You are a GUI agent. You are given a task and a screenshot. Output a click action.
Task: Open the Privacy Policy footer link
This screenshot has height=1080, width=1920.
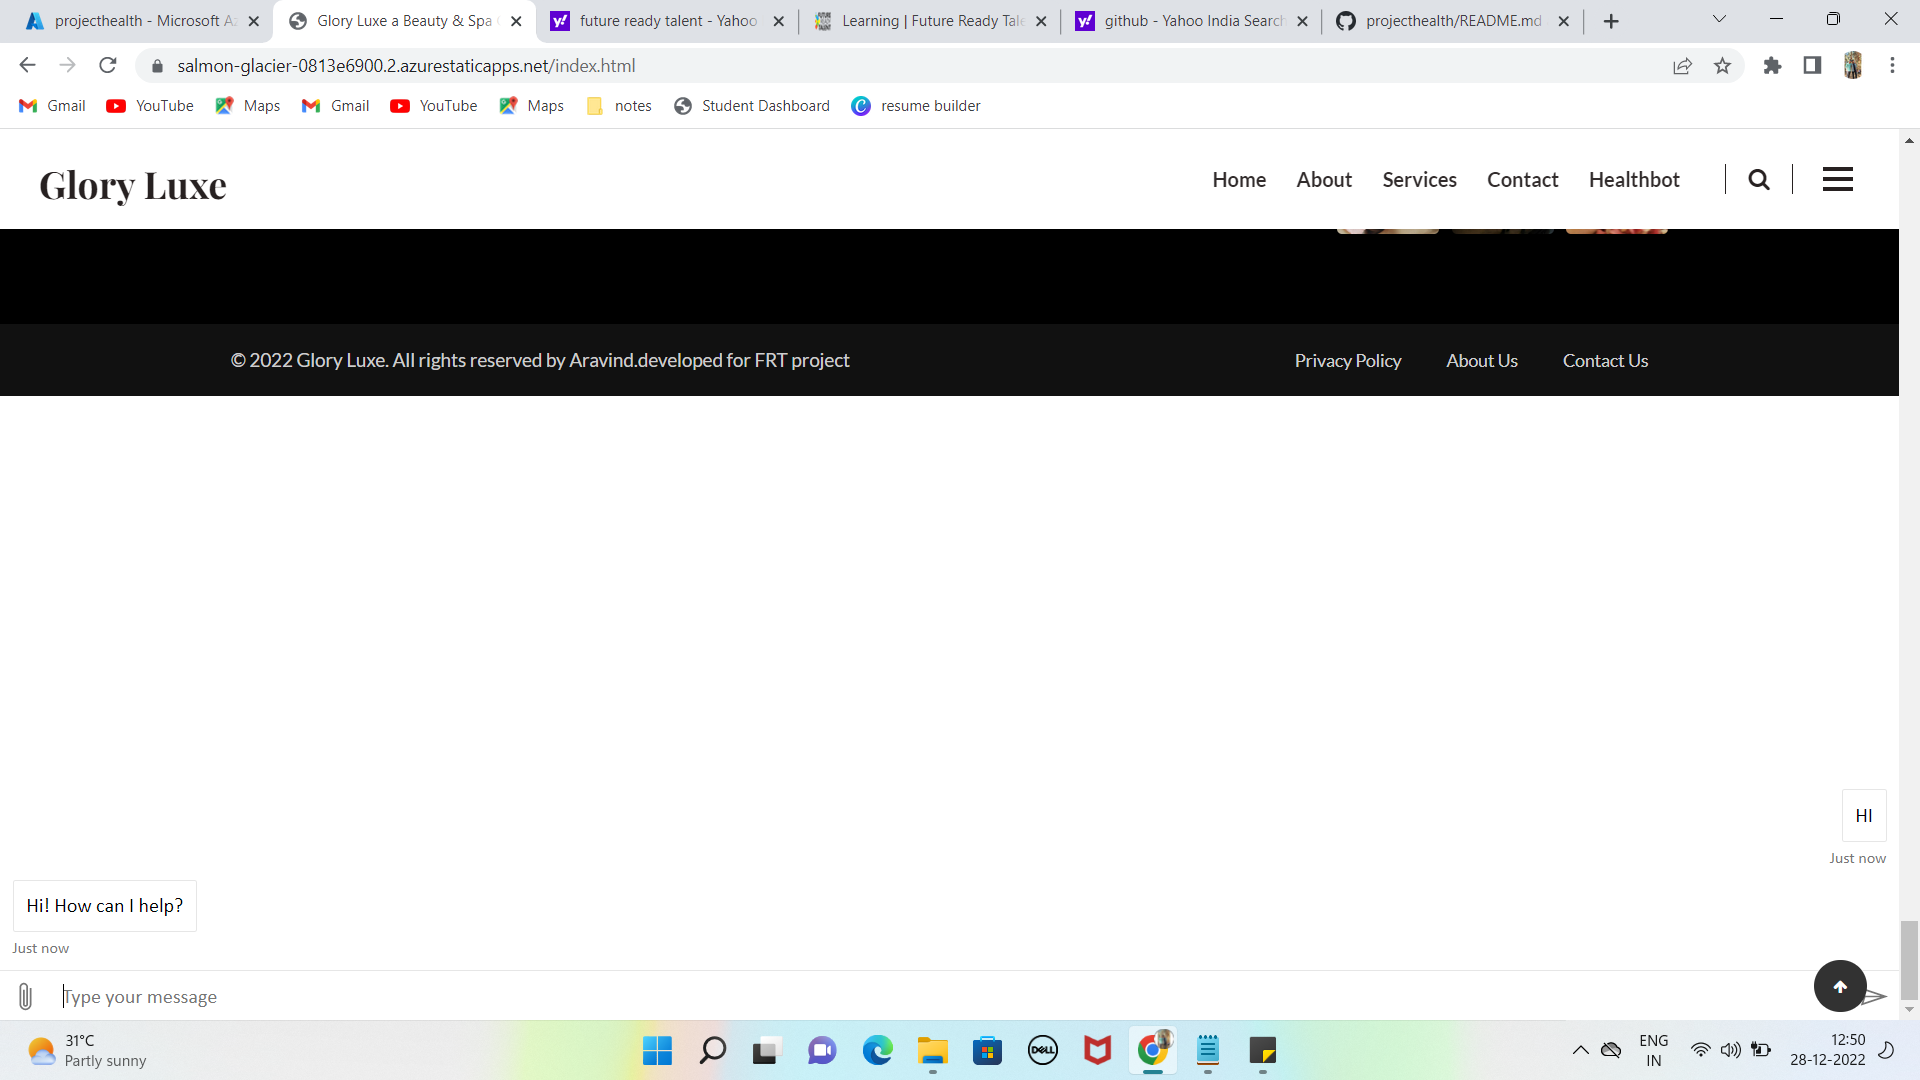tap(1347, 361)
